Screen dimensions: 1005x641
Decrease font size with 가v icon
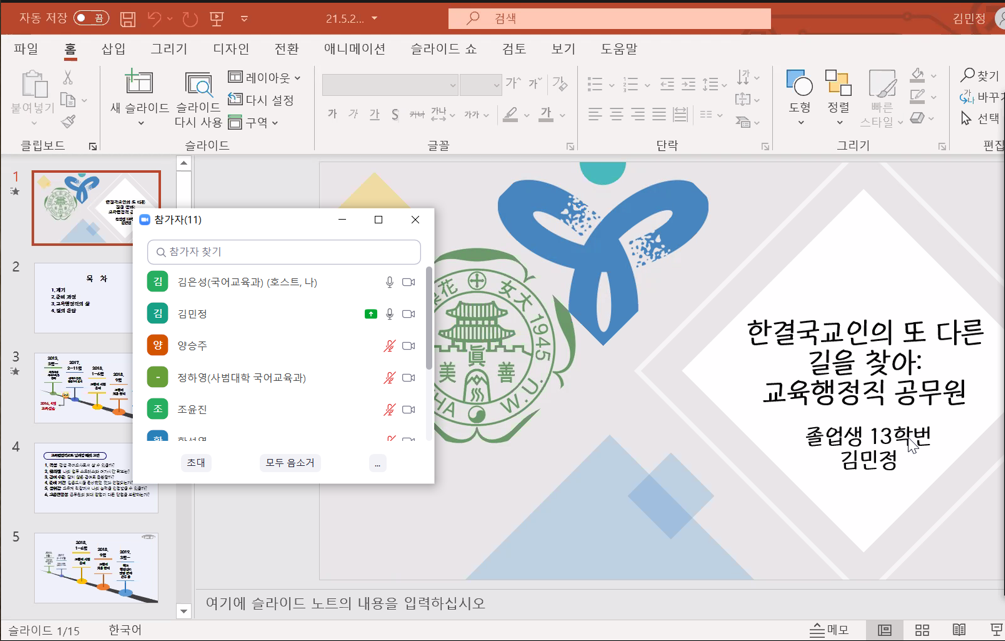(x=535, y=83)
